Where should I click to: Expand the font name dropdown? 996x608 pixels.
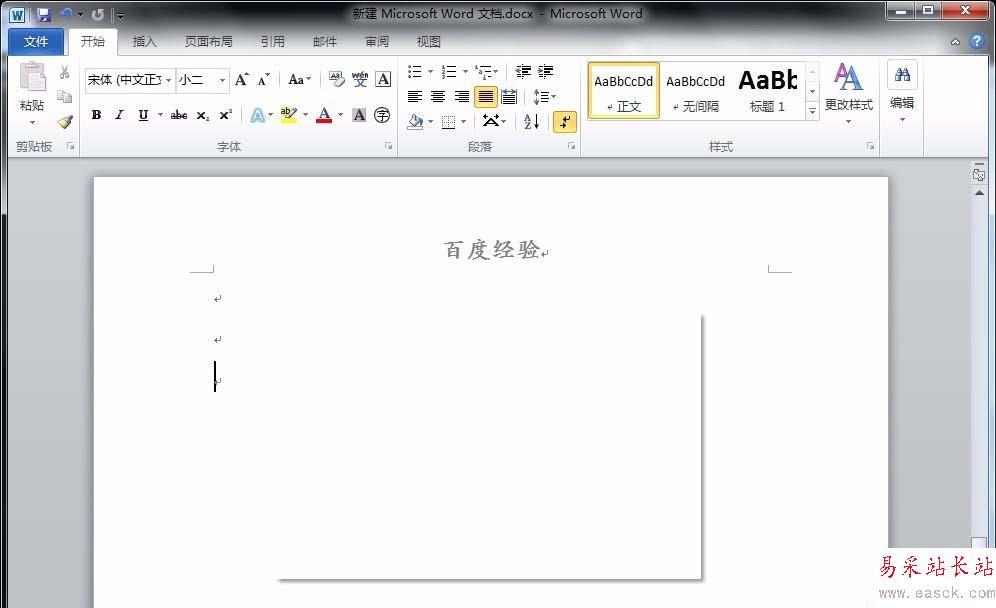168,80
